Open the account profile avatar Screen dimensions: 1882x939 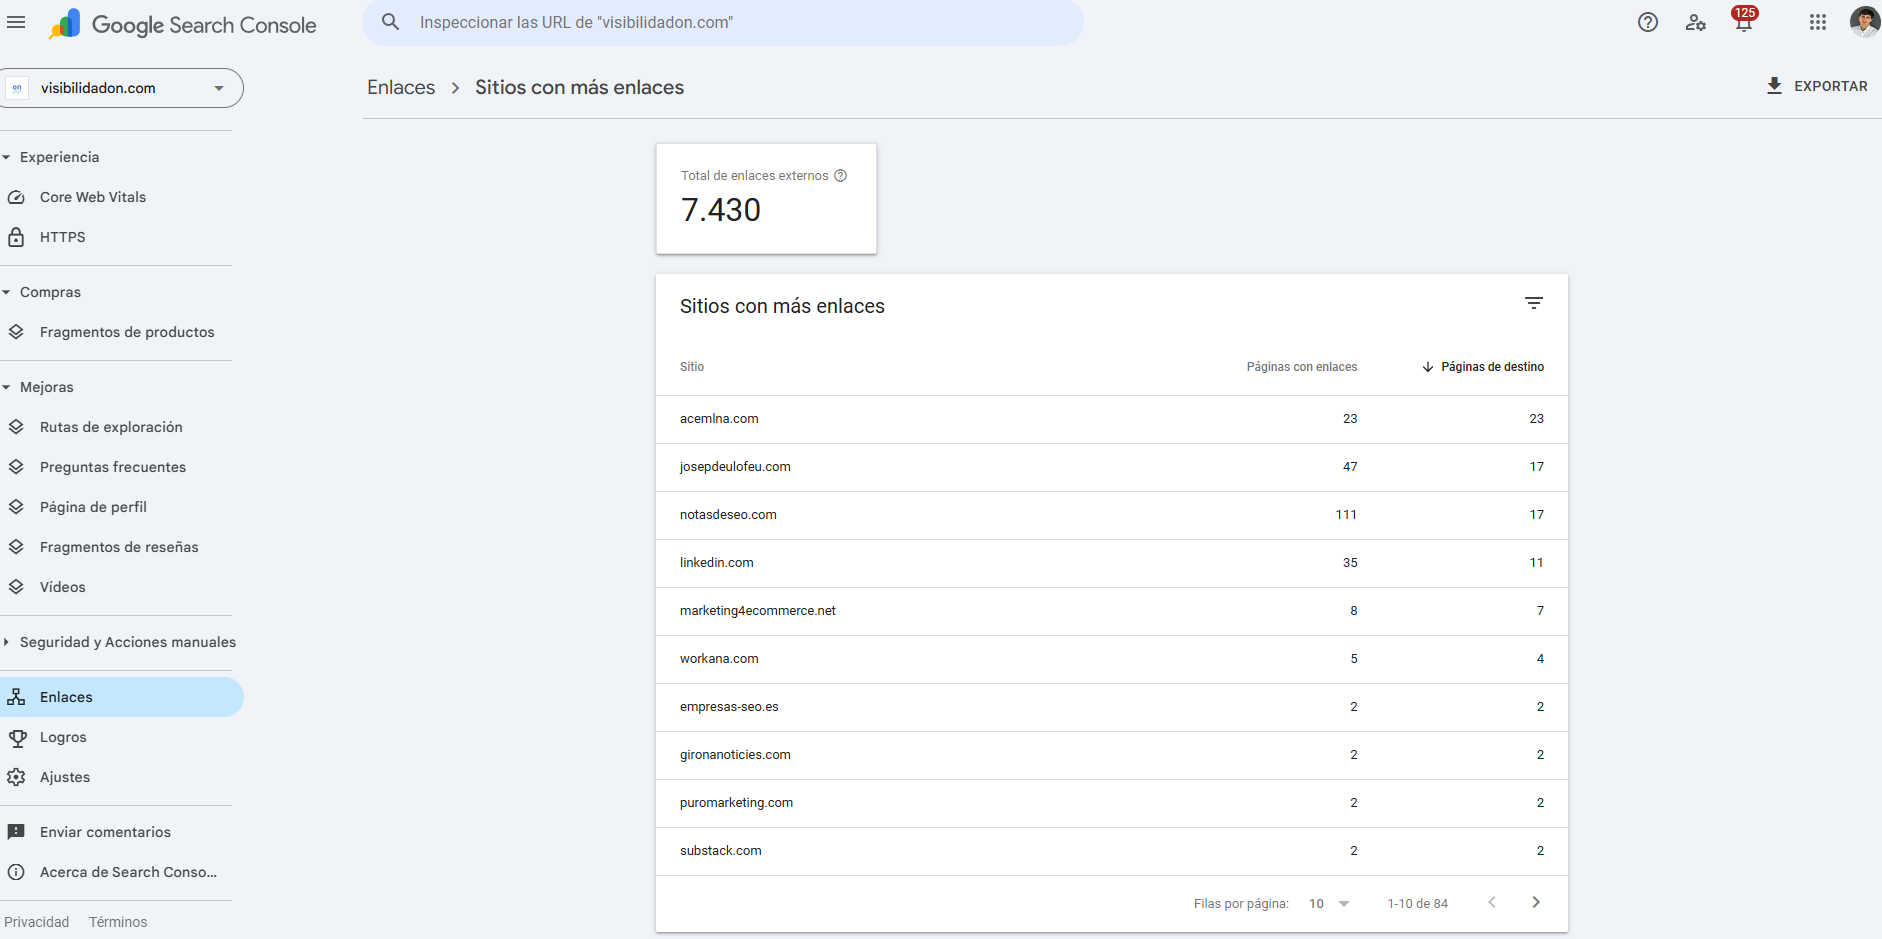pyautogui.click(x=1864, y=22)
